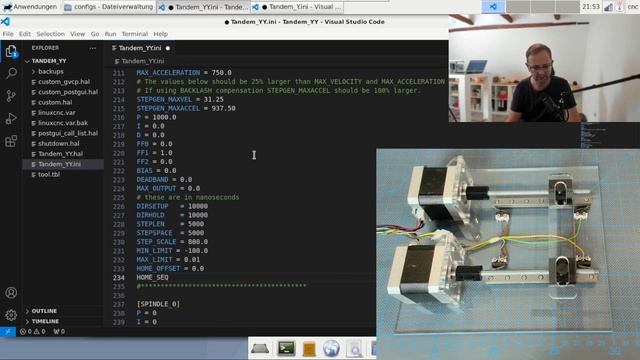Open the Search view in the activity bar
The image size is (640, 360).
[11, 73]
